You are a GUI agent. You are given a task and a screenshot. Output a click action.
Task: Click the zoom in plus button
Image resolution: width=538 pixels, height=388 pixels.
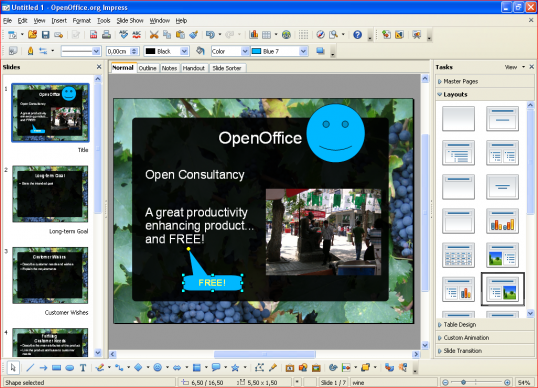point(507,382)
